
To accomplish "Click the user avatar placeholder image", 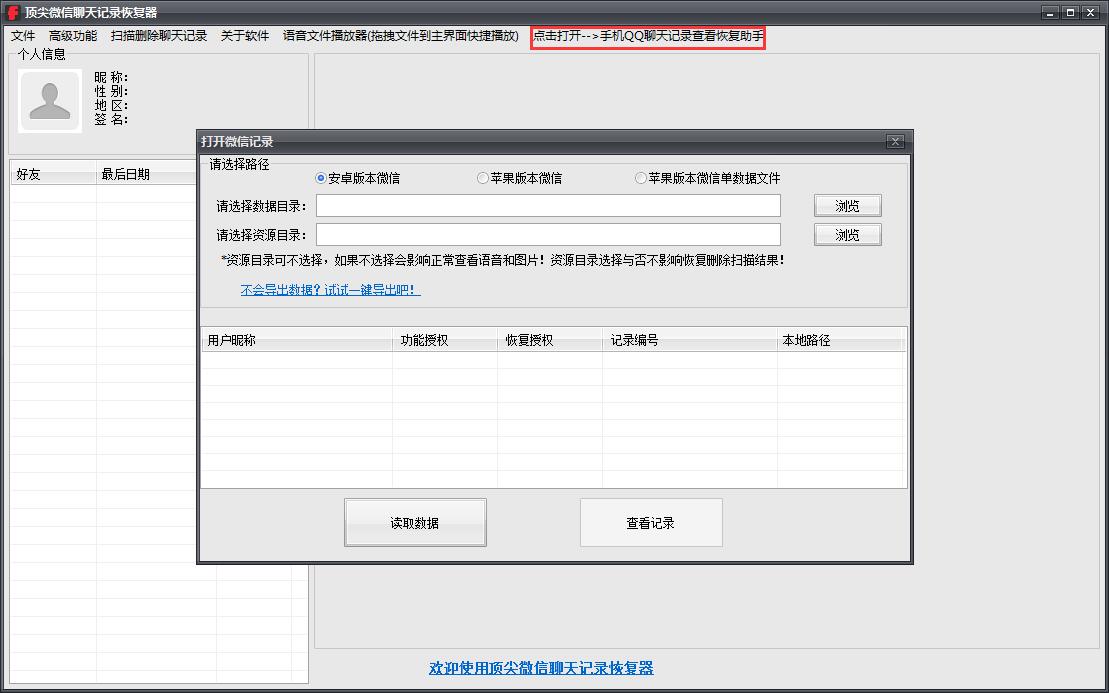I will (50, 101).
